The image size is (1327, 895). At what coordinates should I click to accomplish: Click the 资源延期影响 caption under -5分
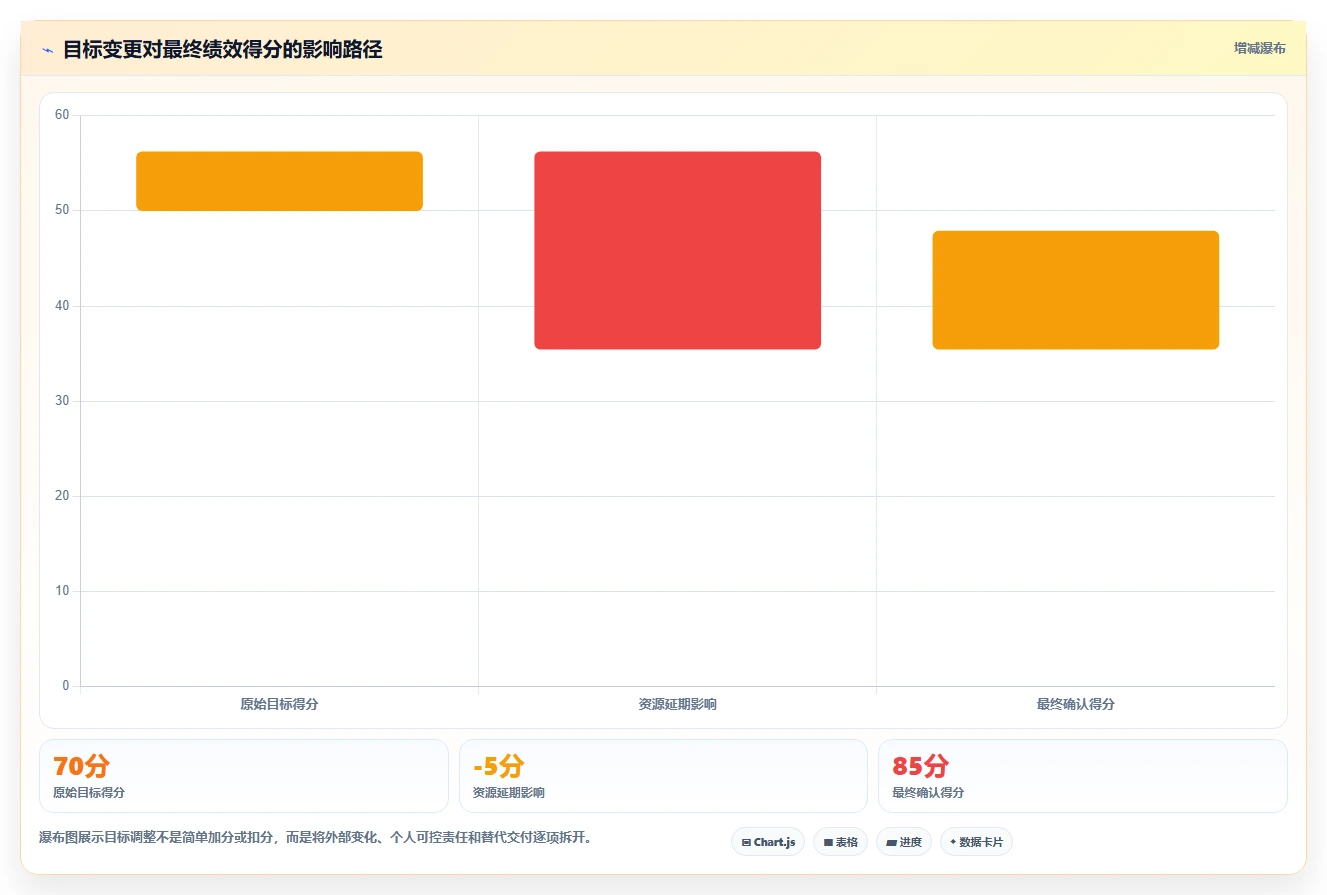[509, 793]
